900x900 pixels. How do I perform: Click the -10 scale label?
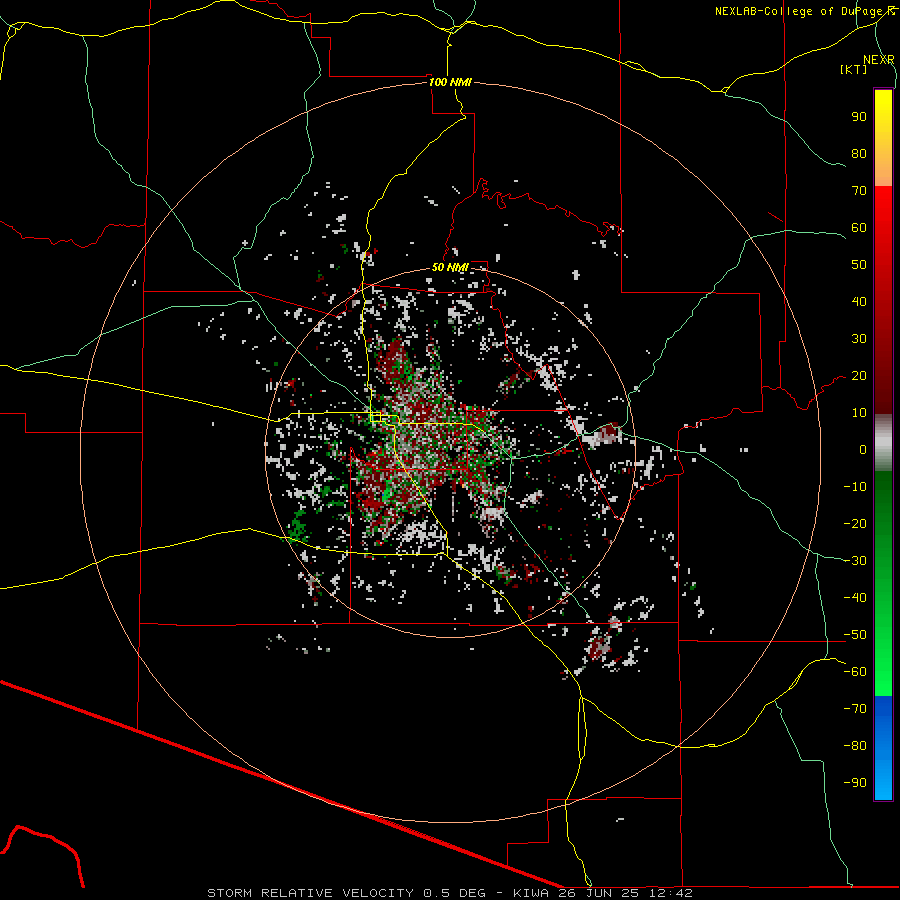[855, 487]
